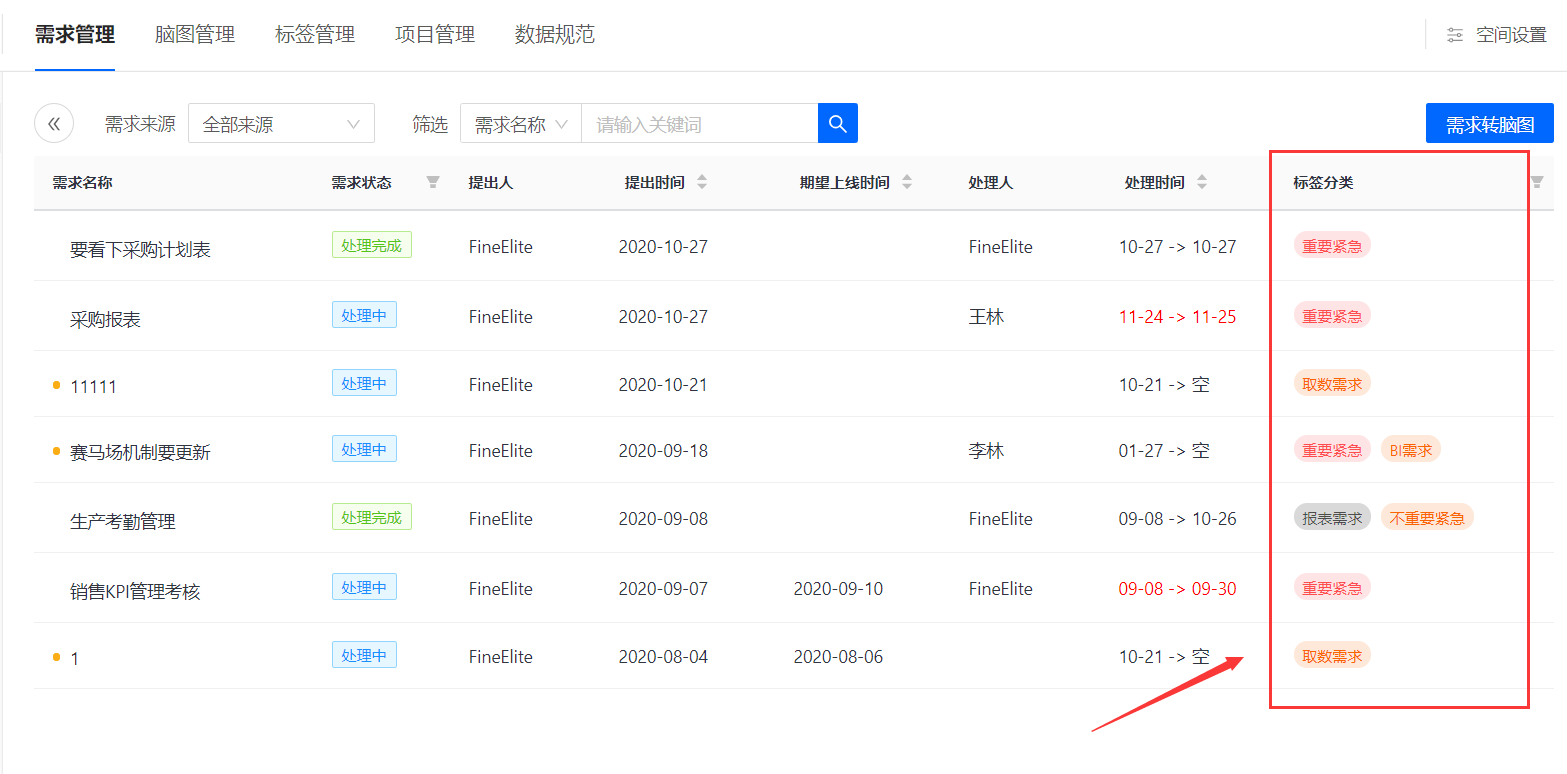This screenshot has width=1567, height=774.
Task: Switch to 标签管理 tab
Action: coord(315,35)
